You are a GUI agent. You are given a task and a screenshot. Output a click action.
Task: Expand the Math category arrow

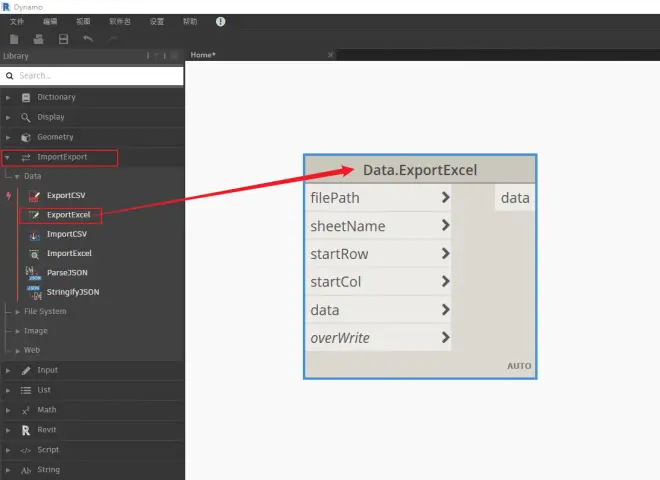8,410
